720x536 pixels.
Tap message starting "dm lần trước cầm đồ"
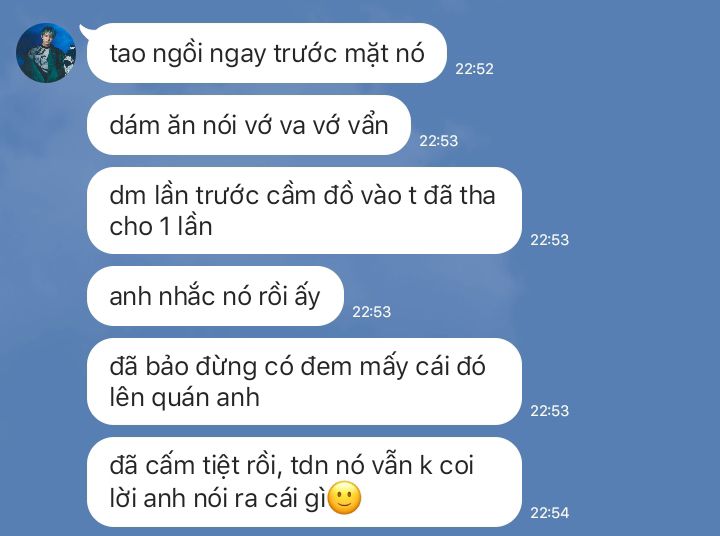point(304,210)
